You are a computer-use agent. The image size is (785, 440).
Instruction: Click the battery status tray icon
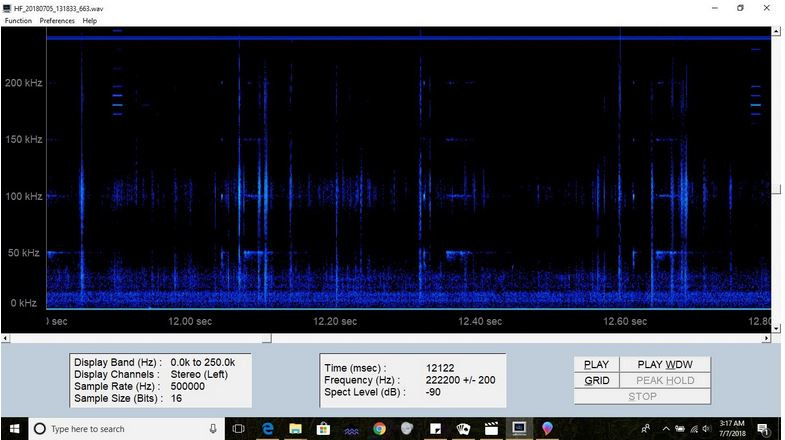tap(680, 429)
